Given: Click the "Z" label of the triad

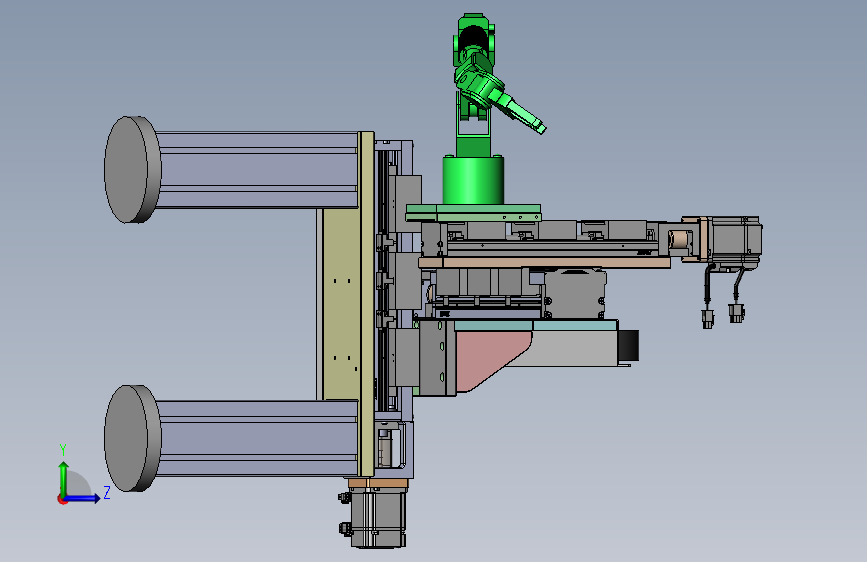Looking at the screenshot, I should [x=107, y=492].
